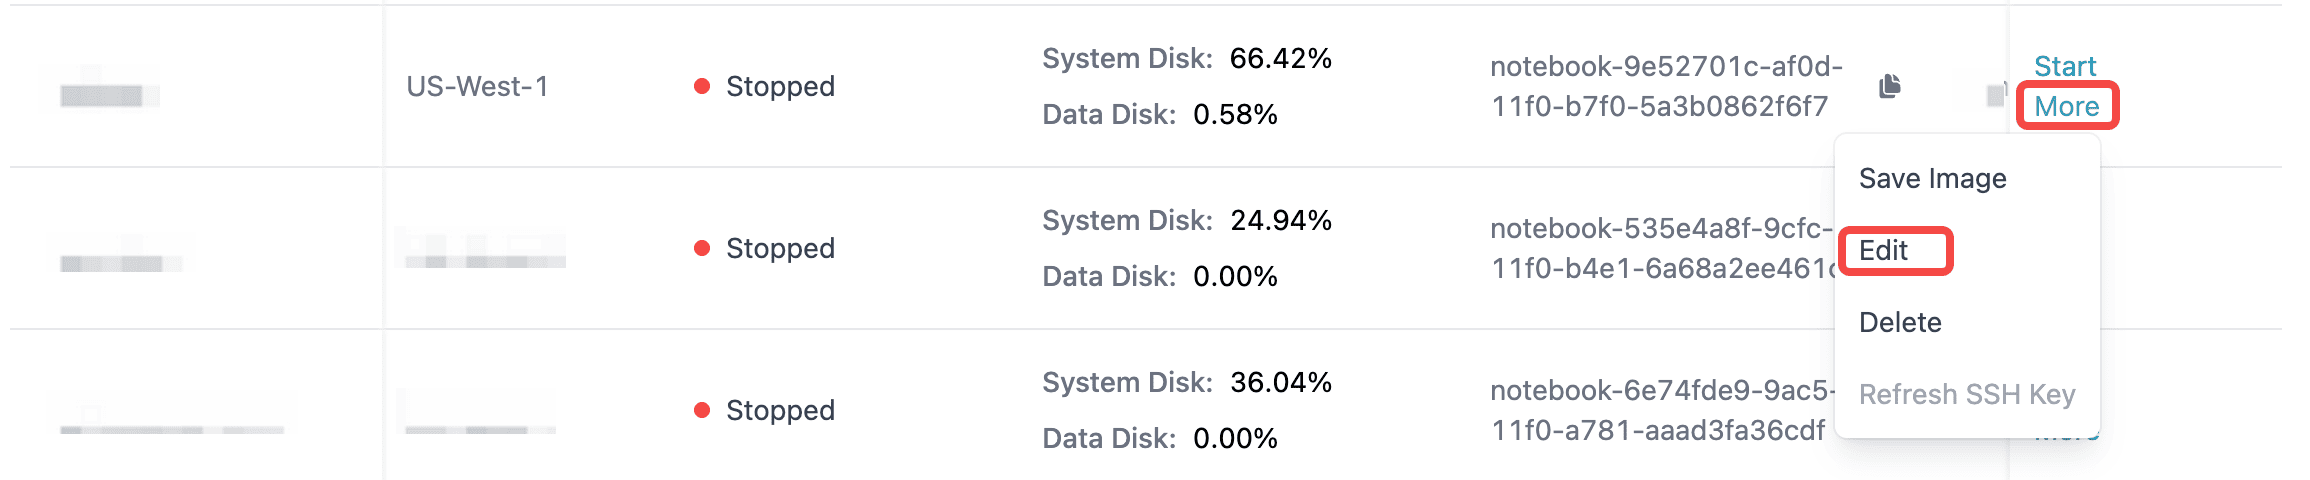Click the notebook-6e74fde9 ID text
The height and width of the screenshot is (480, 2310).
click(x=1660, y=411)
